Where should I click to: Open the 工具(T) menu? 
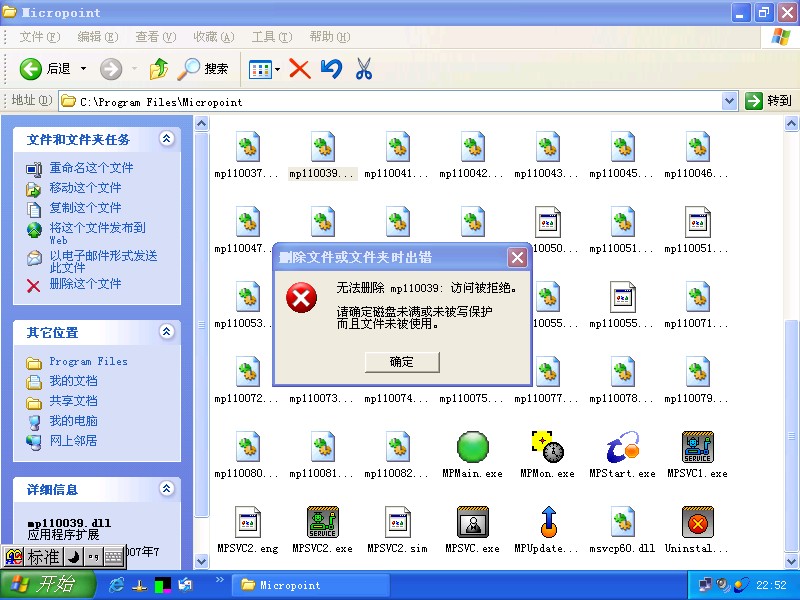point(270,37)
